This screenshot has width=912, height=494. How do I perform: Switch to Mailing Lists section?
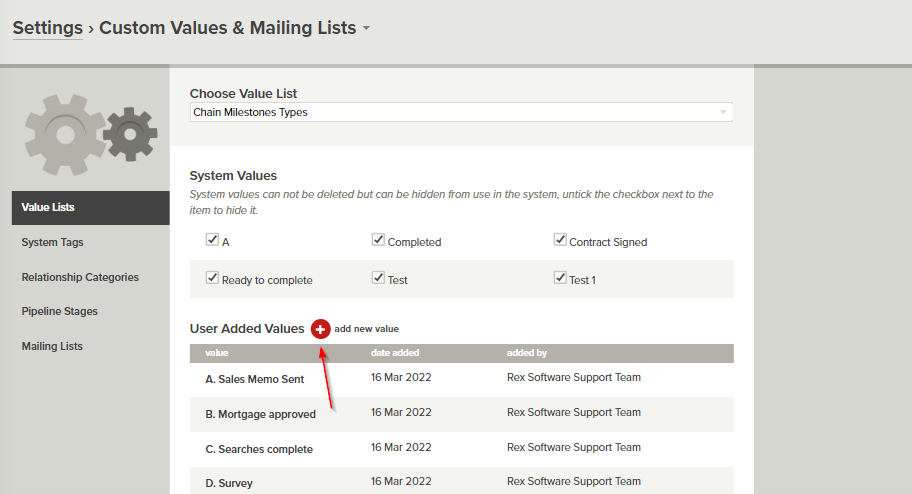click(52, 346)
